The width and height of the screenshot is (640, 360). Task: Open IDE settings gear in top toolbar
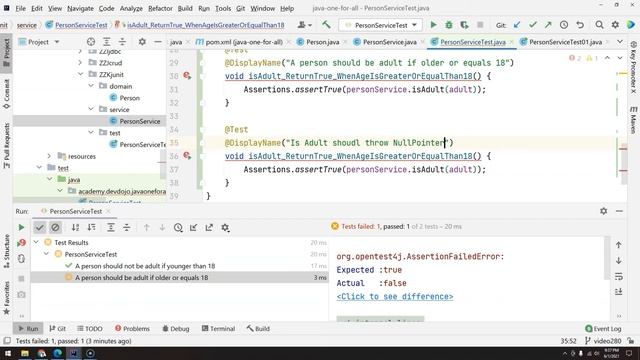pyautogui.click(x=615, y=25)
